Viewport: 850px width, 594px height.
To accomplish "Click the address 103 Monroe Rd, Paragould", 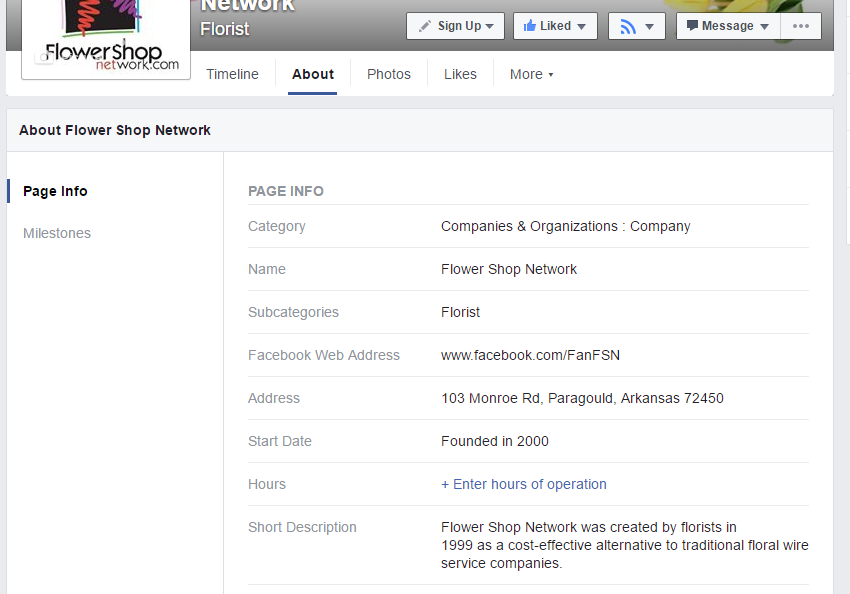I will tap(582, 398).
